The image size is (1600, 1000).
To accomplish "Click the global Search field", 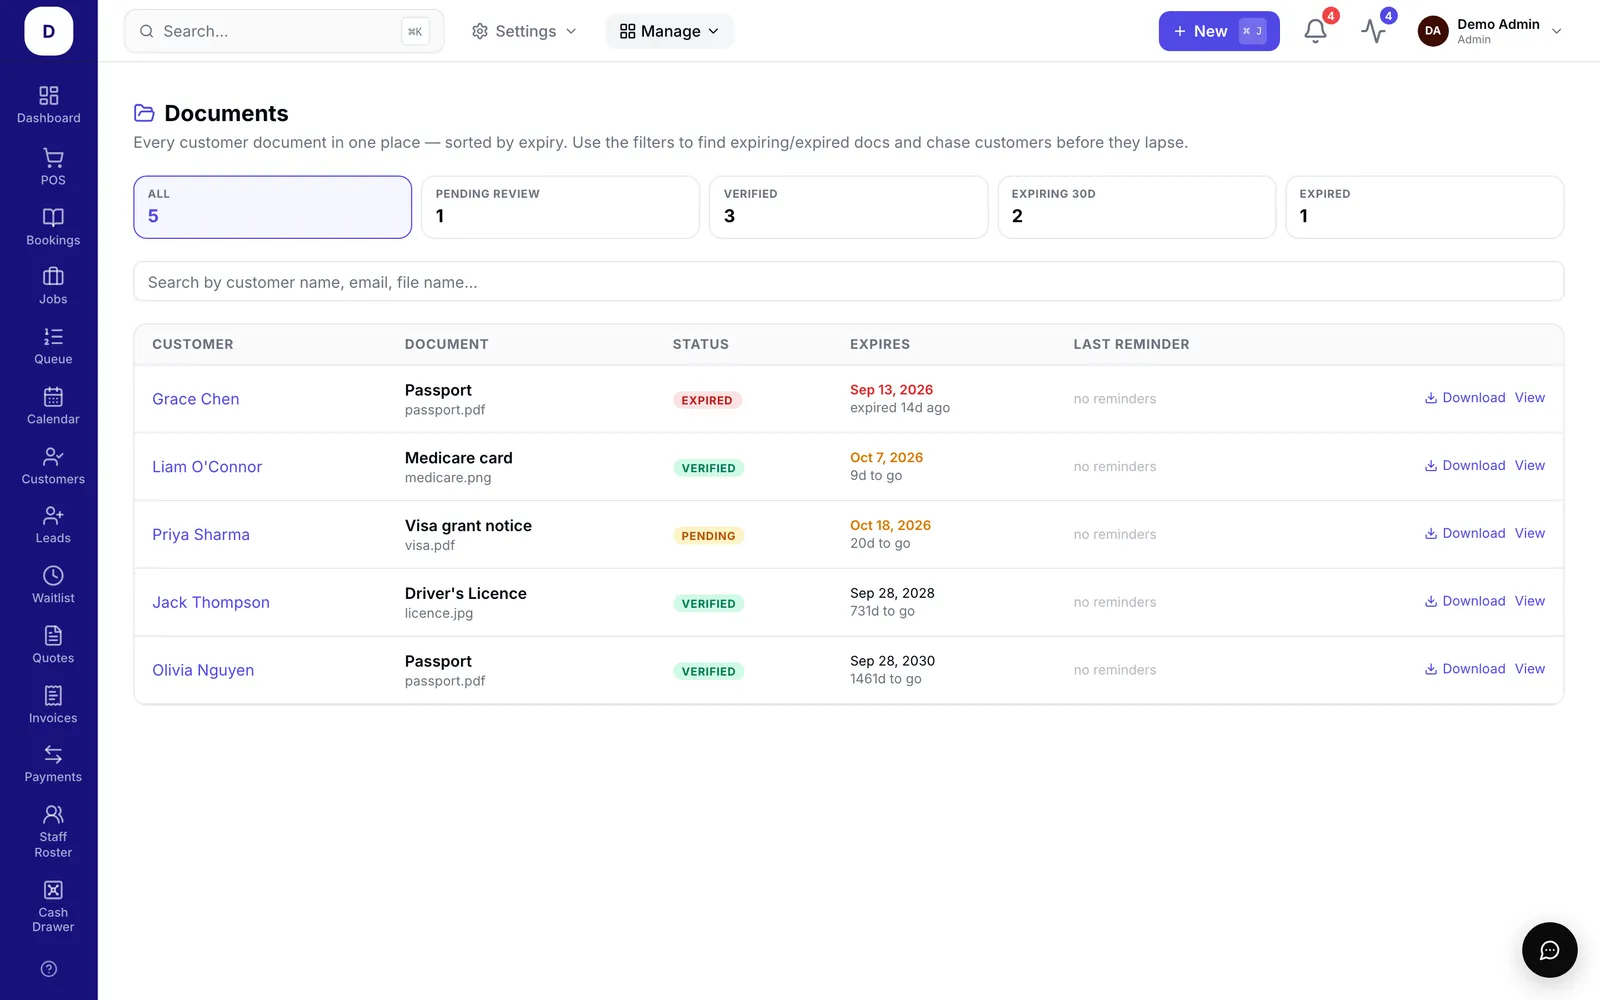I will [284, 31].
